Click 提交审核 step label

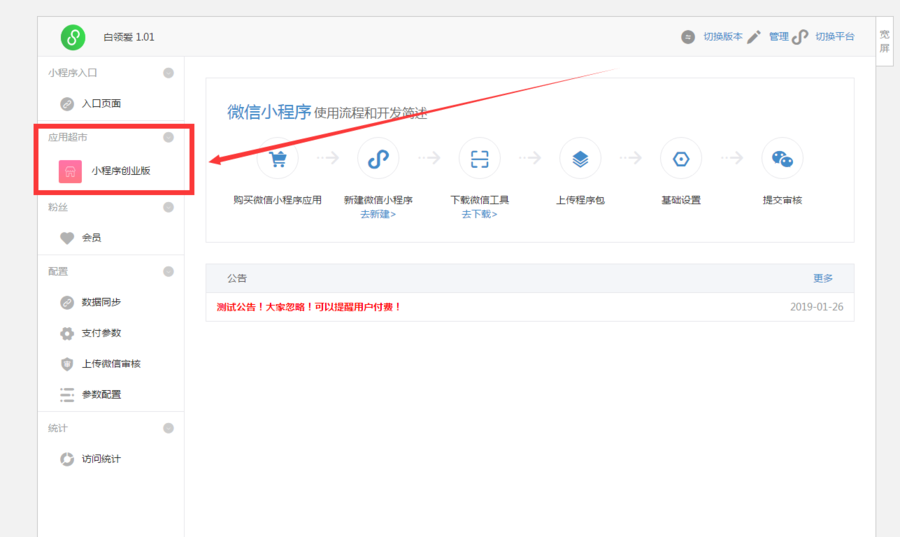(x=782, y=200)
